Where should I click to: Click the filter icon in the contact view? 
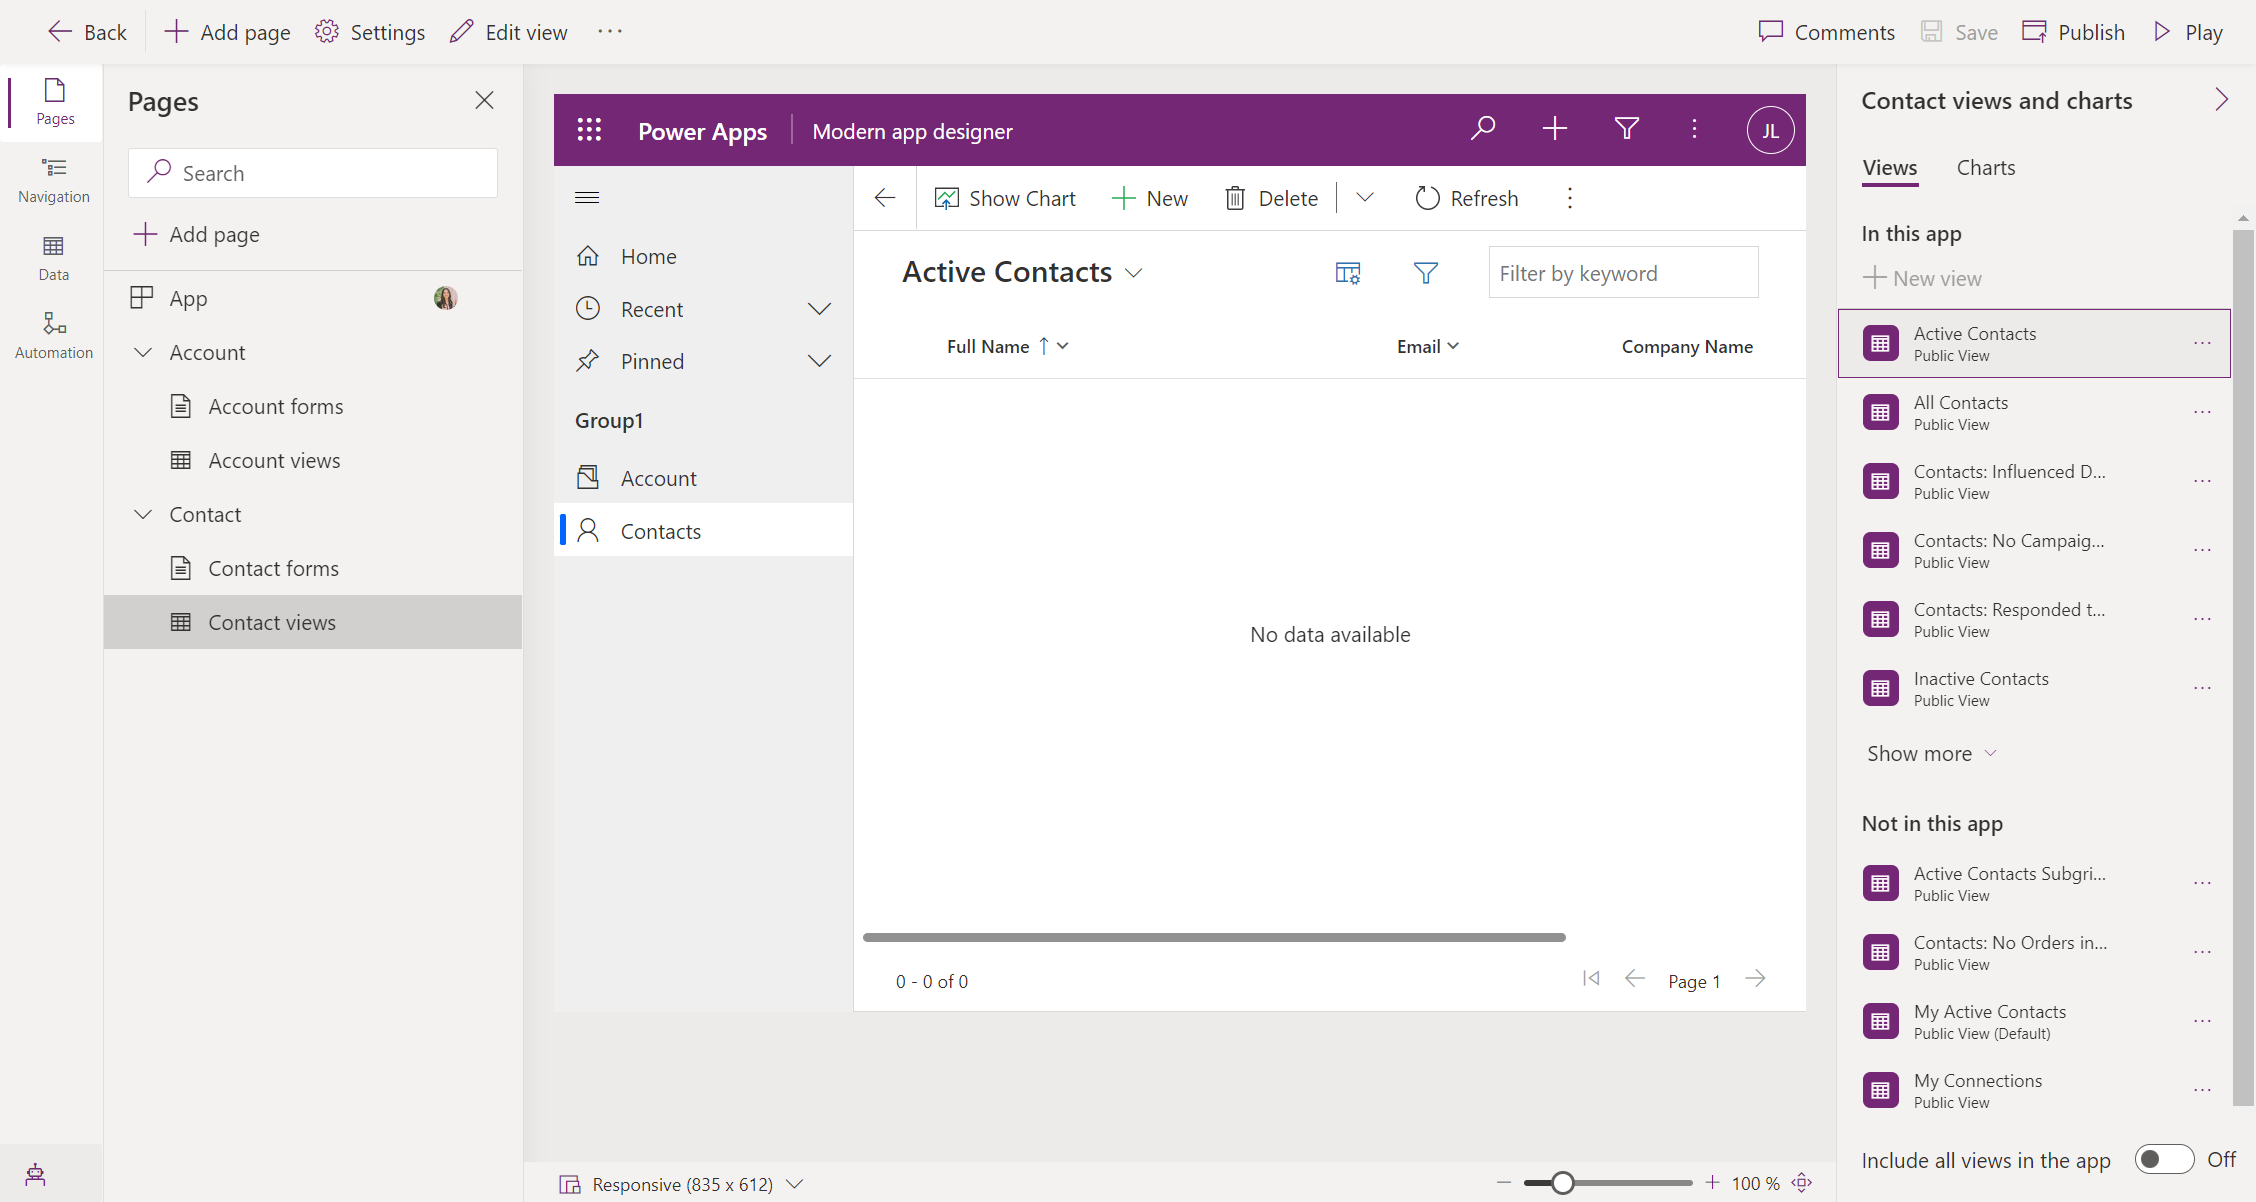[x=1425, y=273]
